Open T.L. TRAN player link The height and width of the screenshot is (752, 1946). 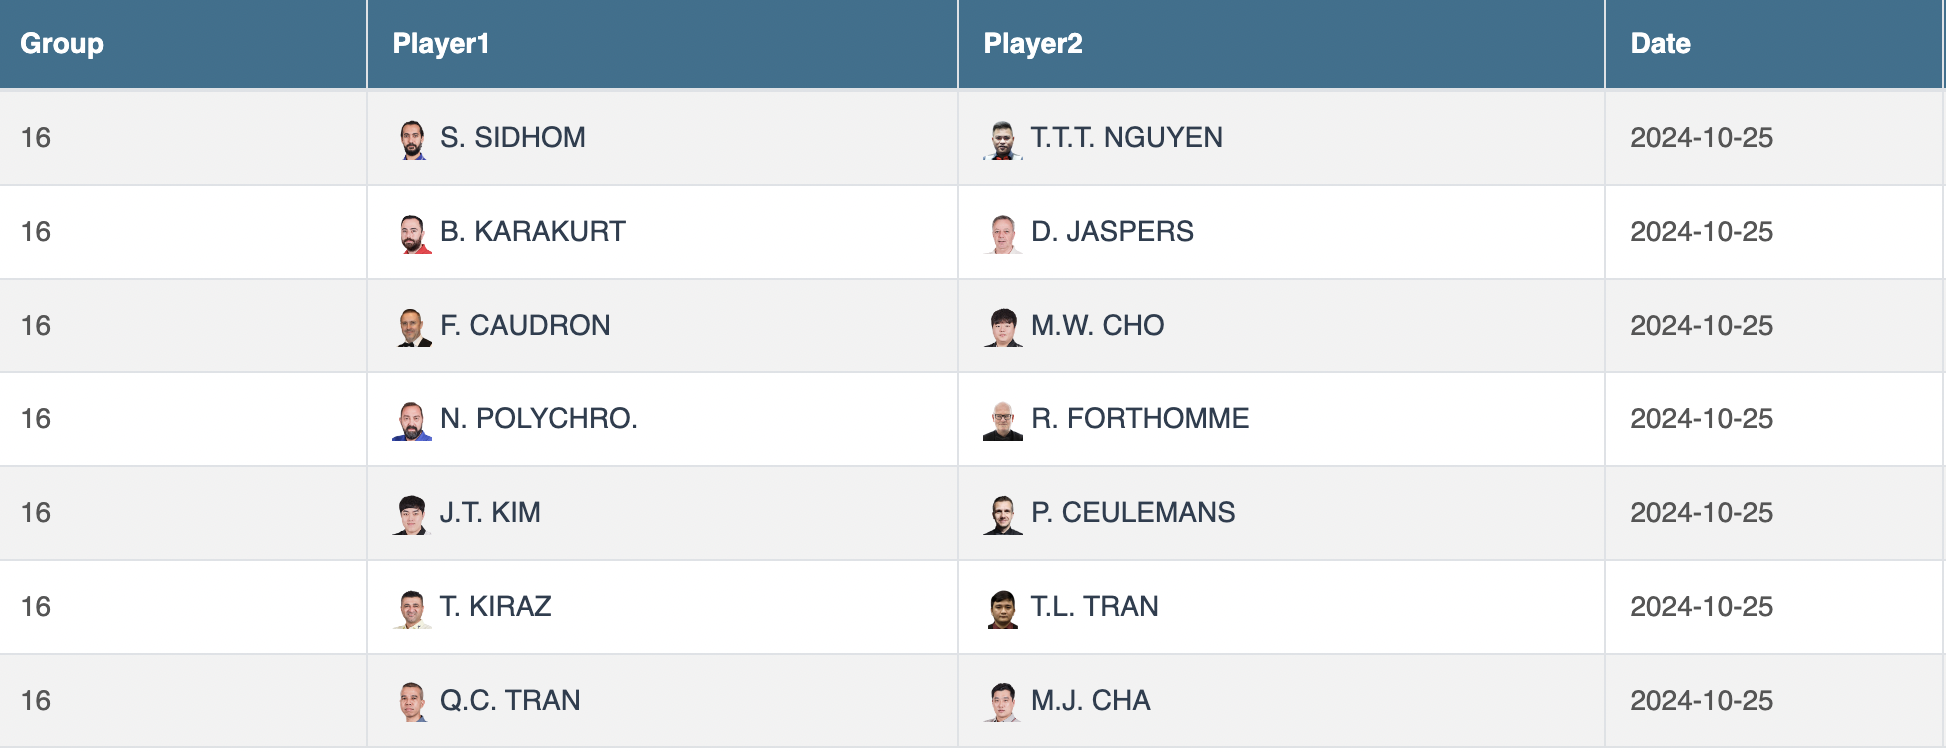point(1095,606)
